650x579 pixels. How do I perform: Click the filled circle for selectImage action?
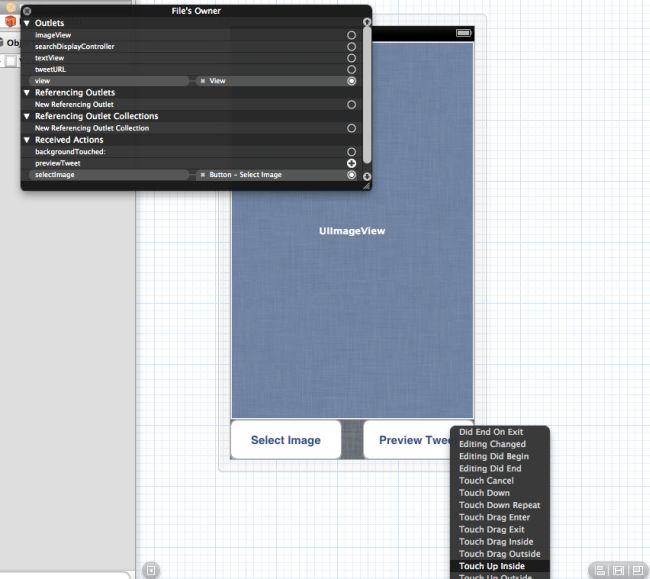pyautogui.click(x=351, y=175)
